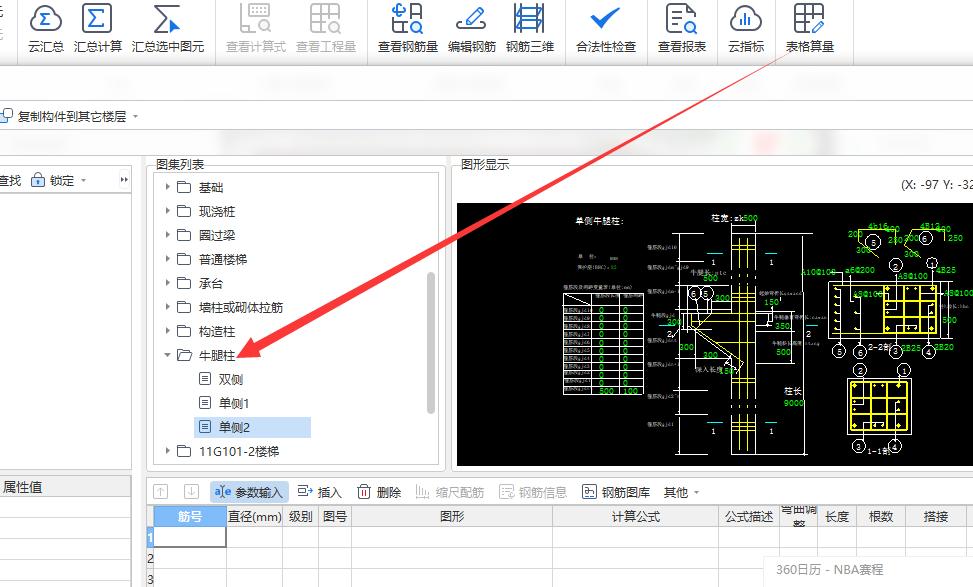
Task: Select the 编辑钢筋 tool
Action: [472, 28]
